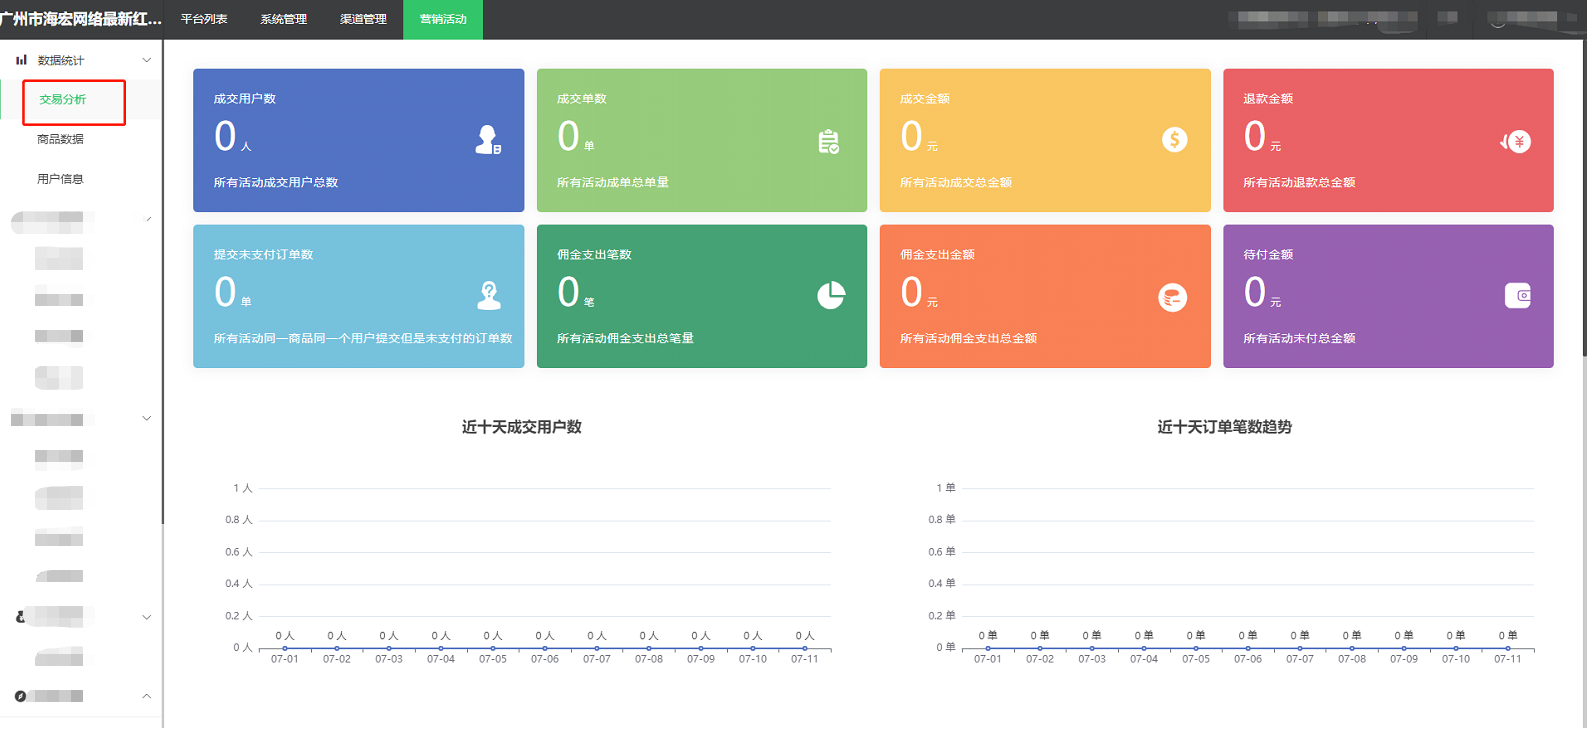The height and width of the screenshot is (736, 1588).
Task: Click the clipboard icon on 成交单数 card
Action: click(x=829, y=142)
